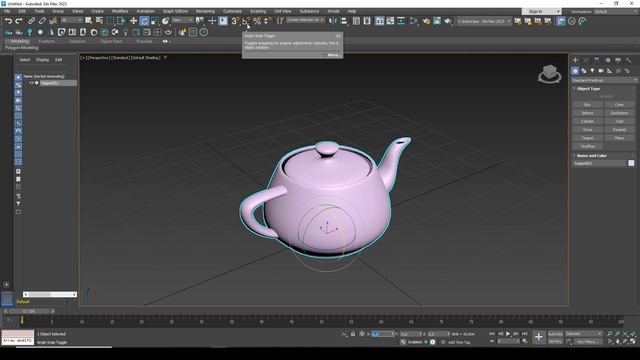Open the Align tool icon
Screen dimensions: 640x360
344,21
